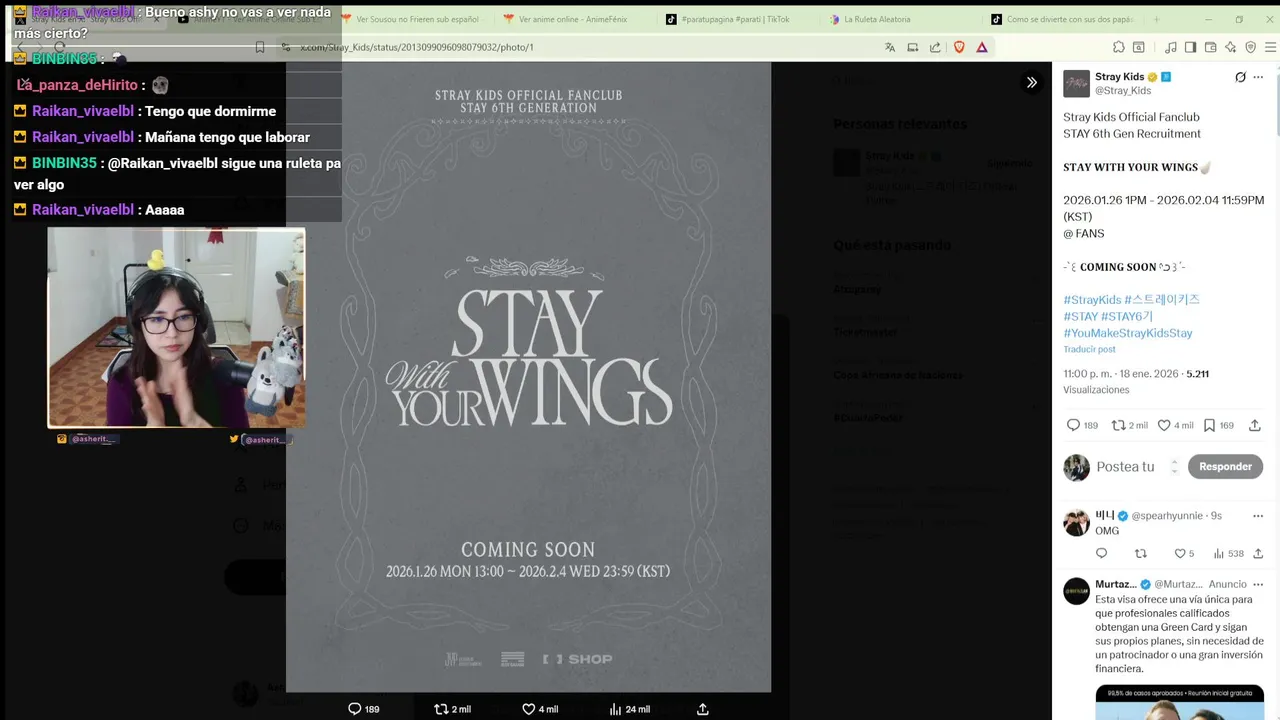Click the reply icon under @spearhyunnie's comment

coord(1102,553)
